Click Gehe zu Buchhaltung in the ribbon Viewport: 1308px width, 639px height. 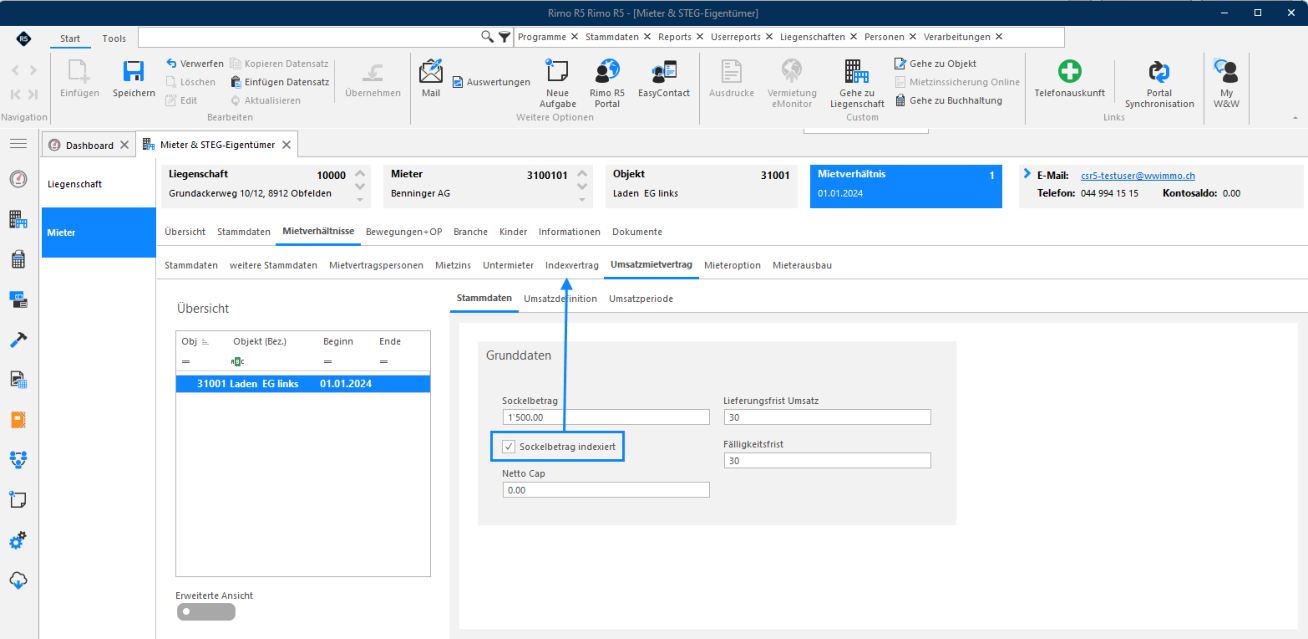[x=948, y=100]
